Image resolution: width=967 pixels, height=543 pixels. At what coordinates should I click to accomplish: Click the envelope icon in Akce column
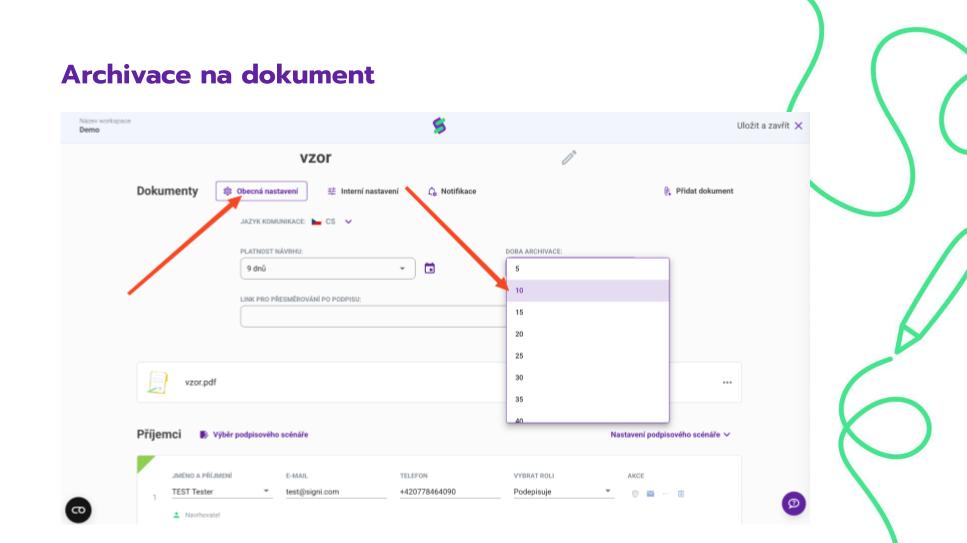tap(650, 493)
